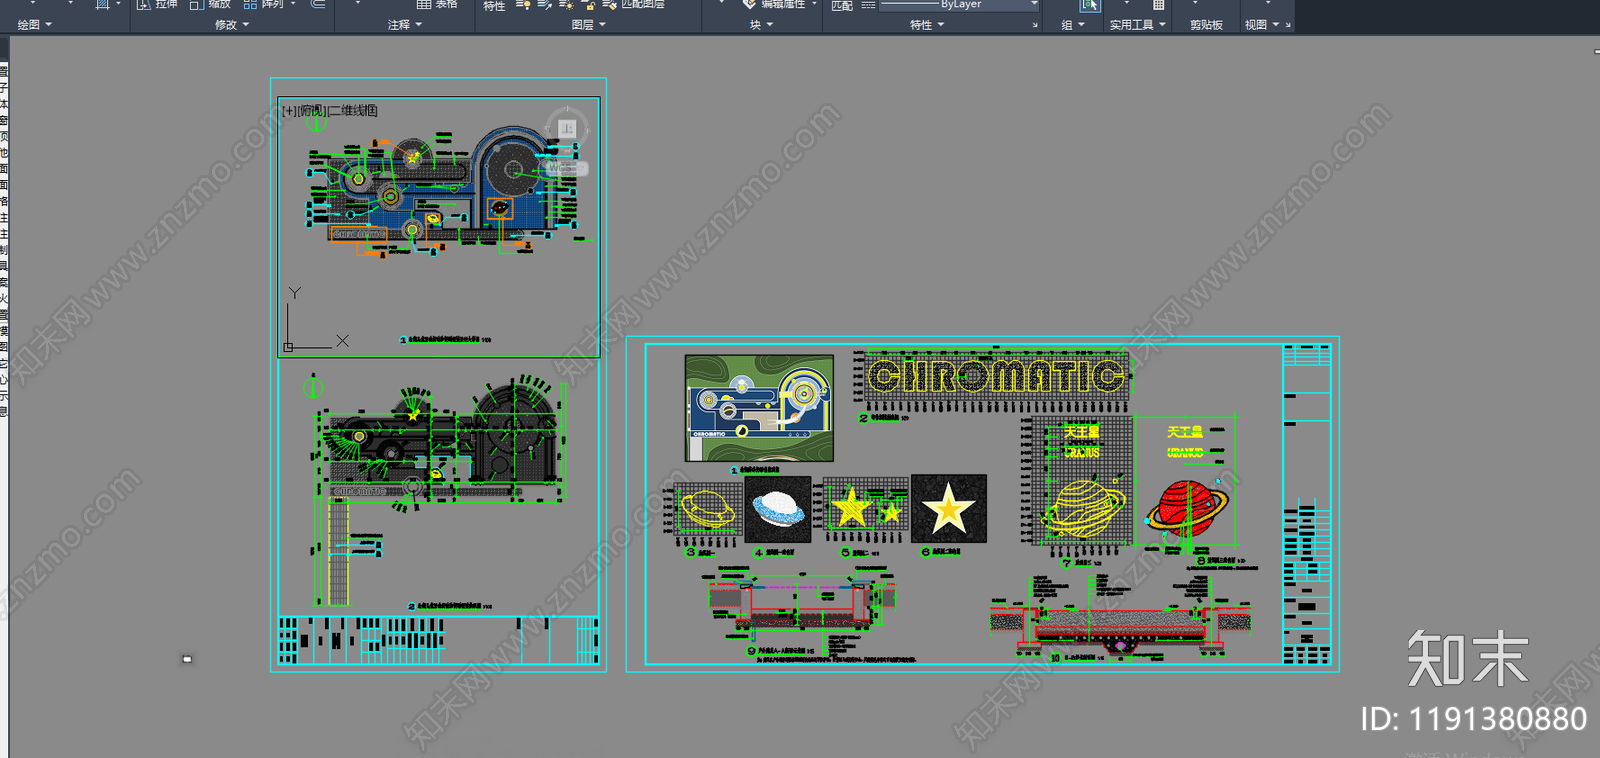Click the group selection icon
1600x758 pixels.
1089,5
